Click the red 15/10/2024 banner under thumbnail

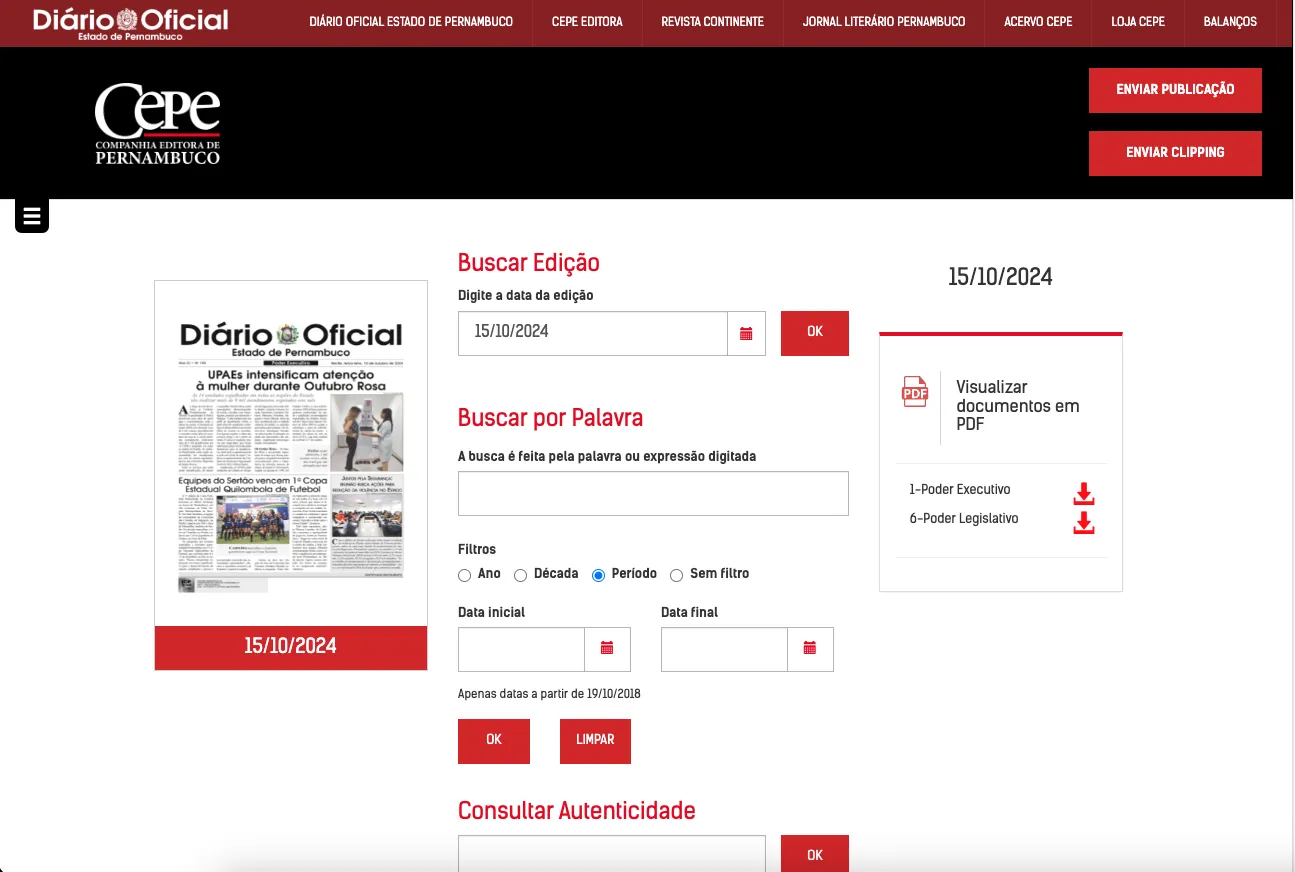291,647
